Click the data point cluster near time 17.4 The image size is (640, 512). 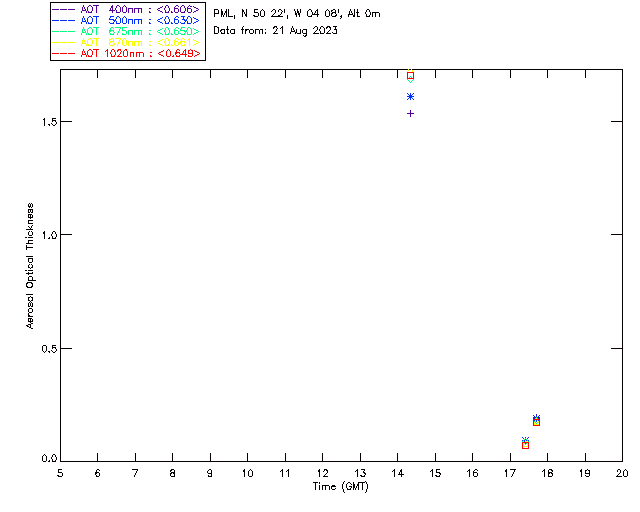click(x=525, y=443)
